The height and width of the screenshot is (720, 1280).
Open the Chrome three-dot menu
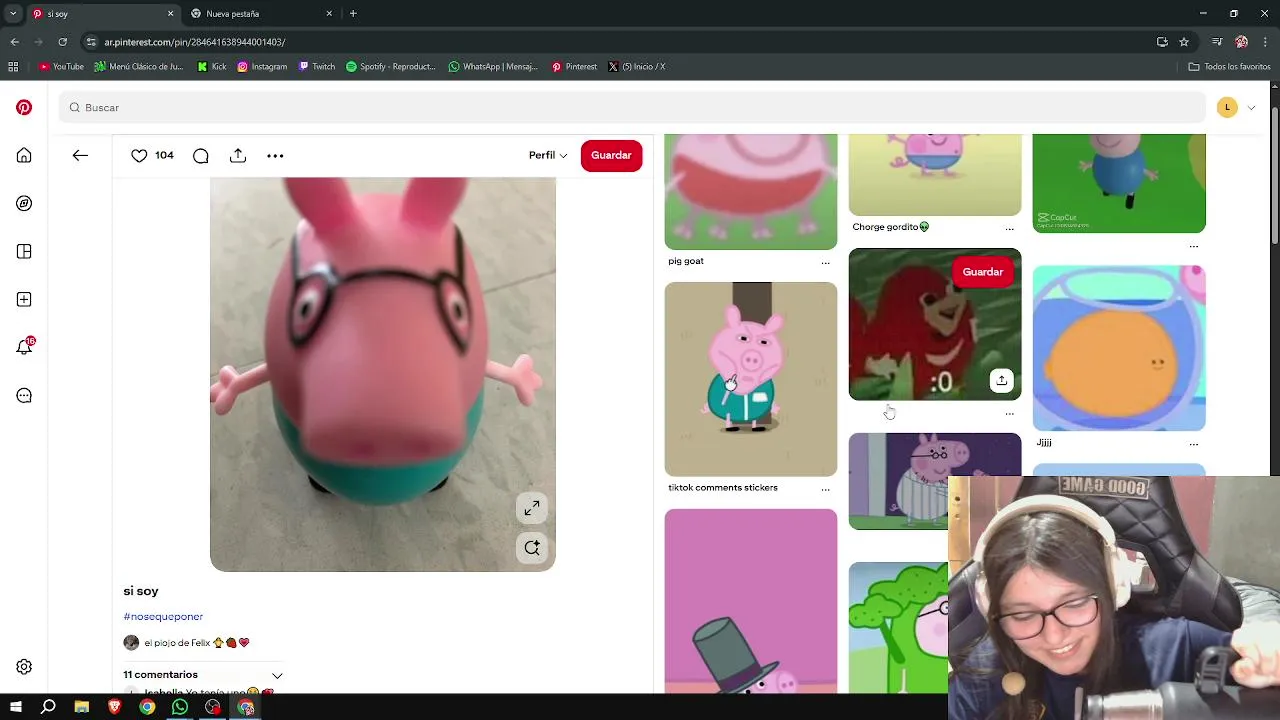pyautogui.click(x=1266, y=42)
